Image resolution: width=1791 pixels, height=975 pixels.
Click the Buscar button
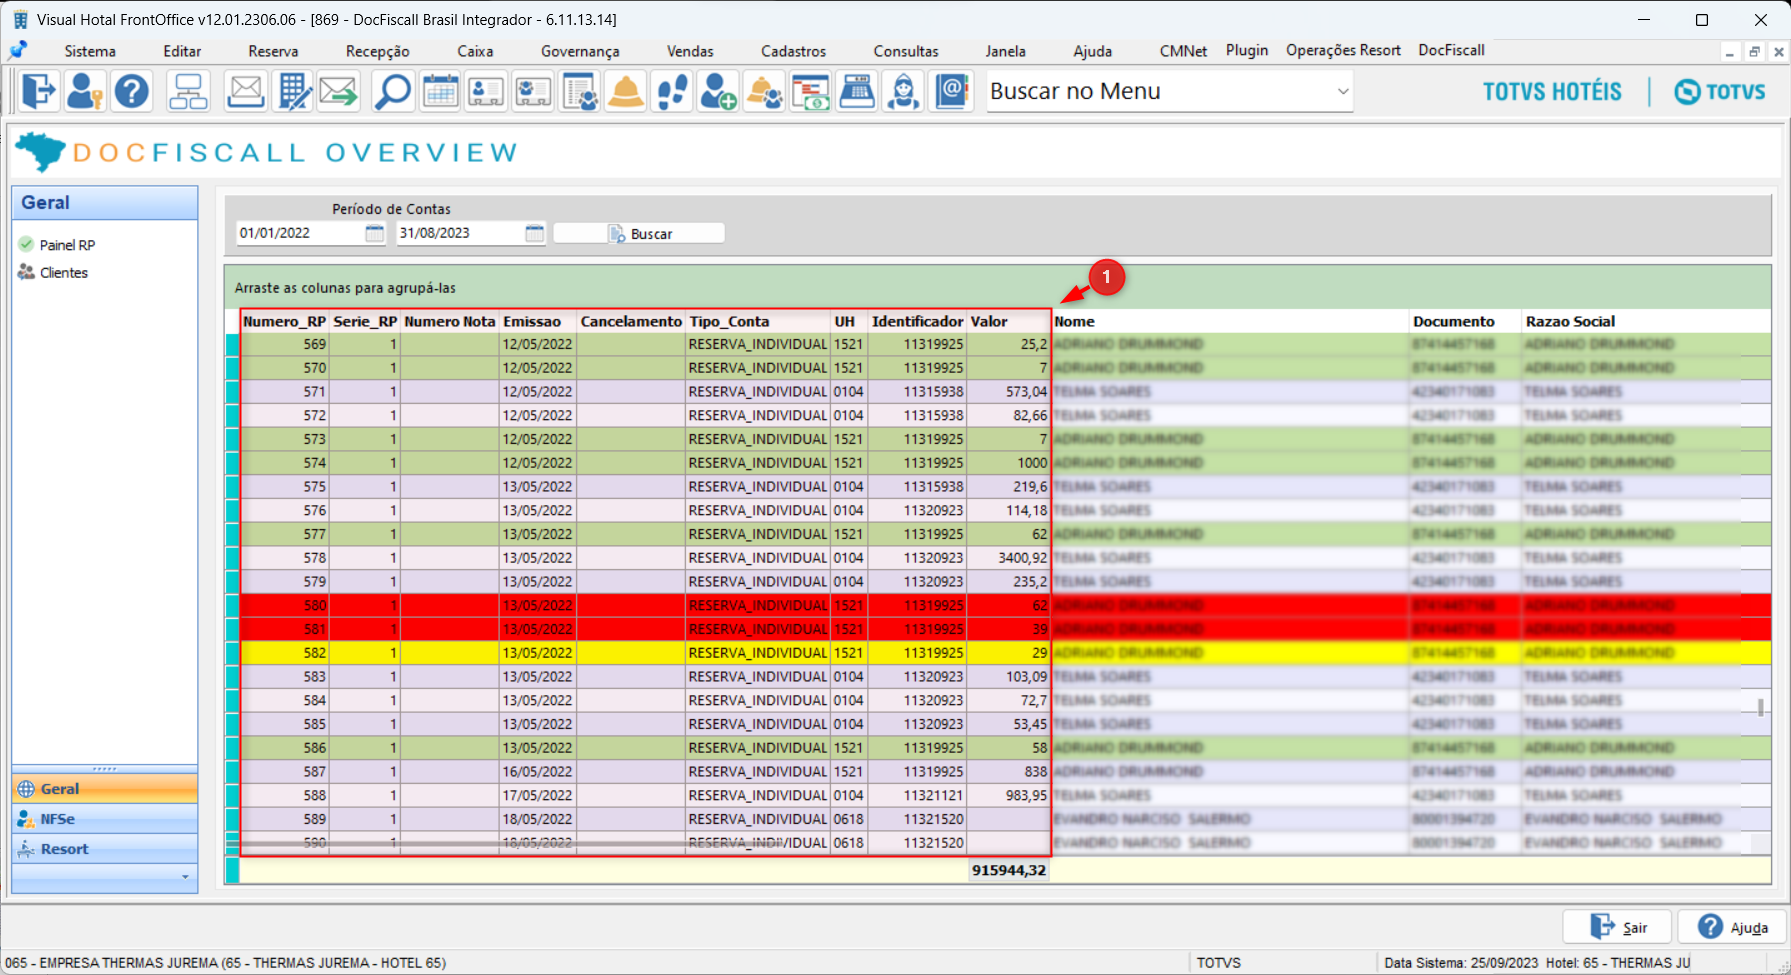coord(640,233)
